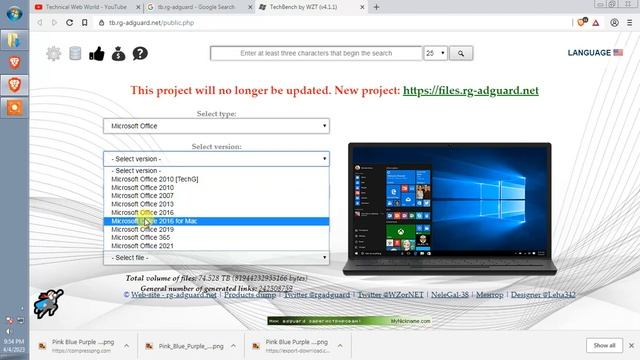Open the file explorer taskbar icon

14,40
